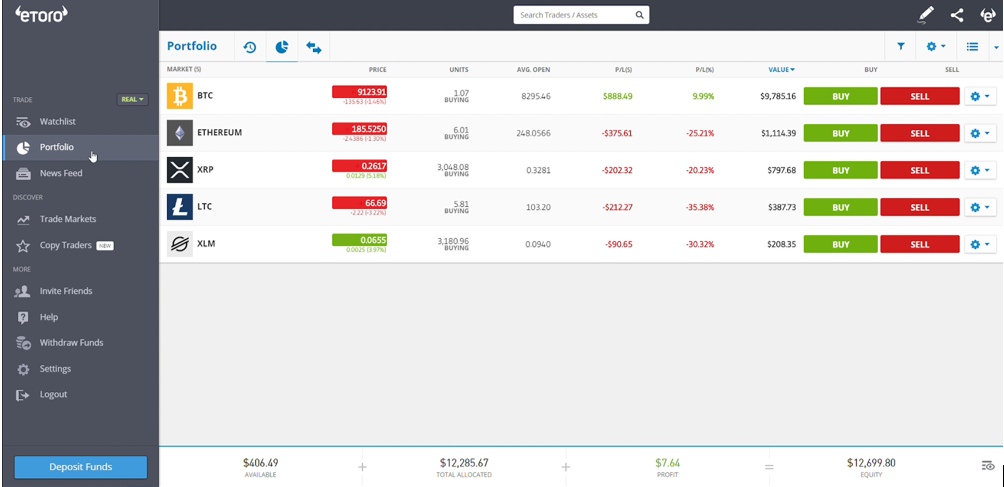1004x487 pixels.
Task: Open the portfolio gear settings dropdown
Action: (x=935, y=46)
